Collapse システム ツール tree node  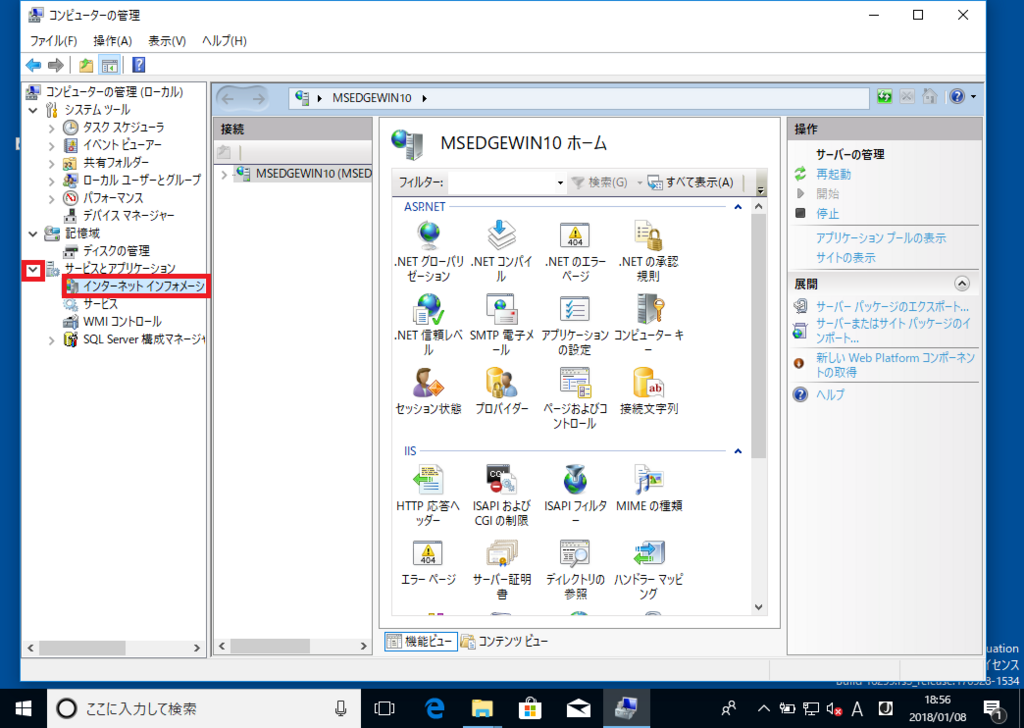(x=33, y=110)
